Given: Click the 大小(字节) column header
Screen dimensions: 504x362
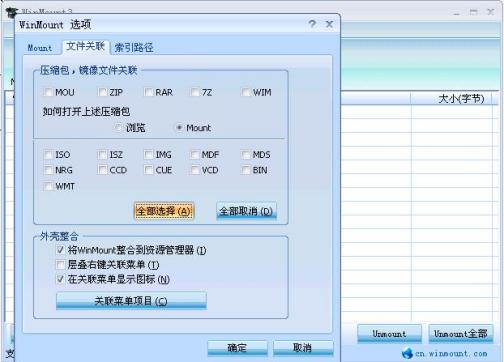Looking at the screenshot, I should pos(461,99).
